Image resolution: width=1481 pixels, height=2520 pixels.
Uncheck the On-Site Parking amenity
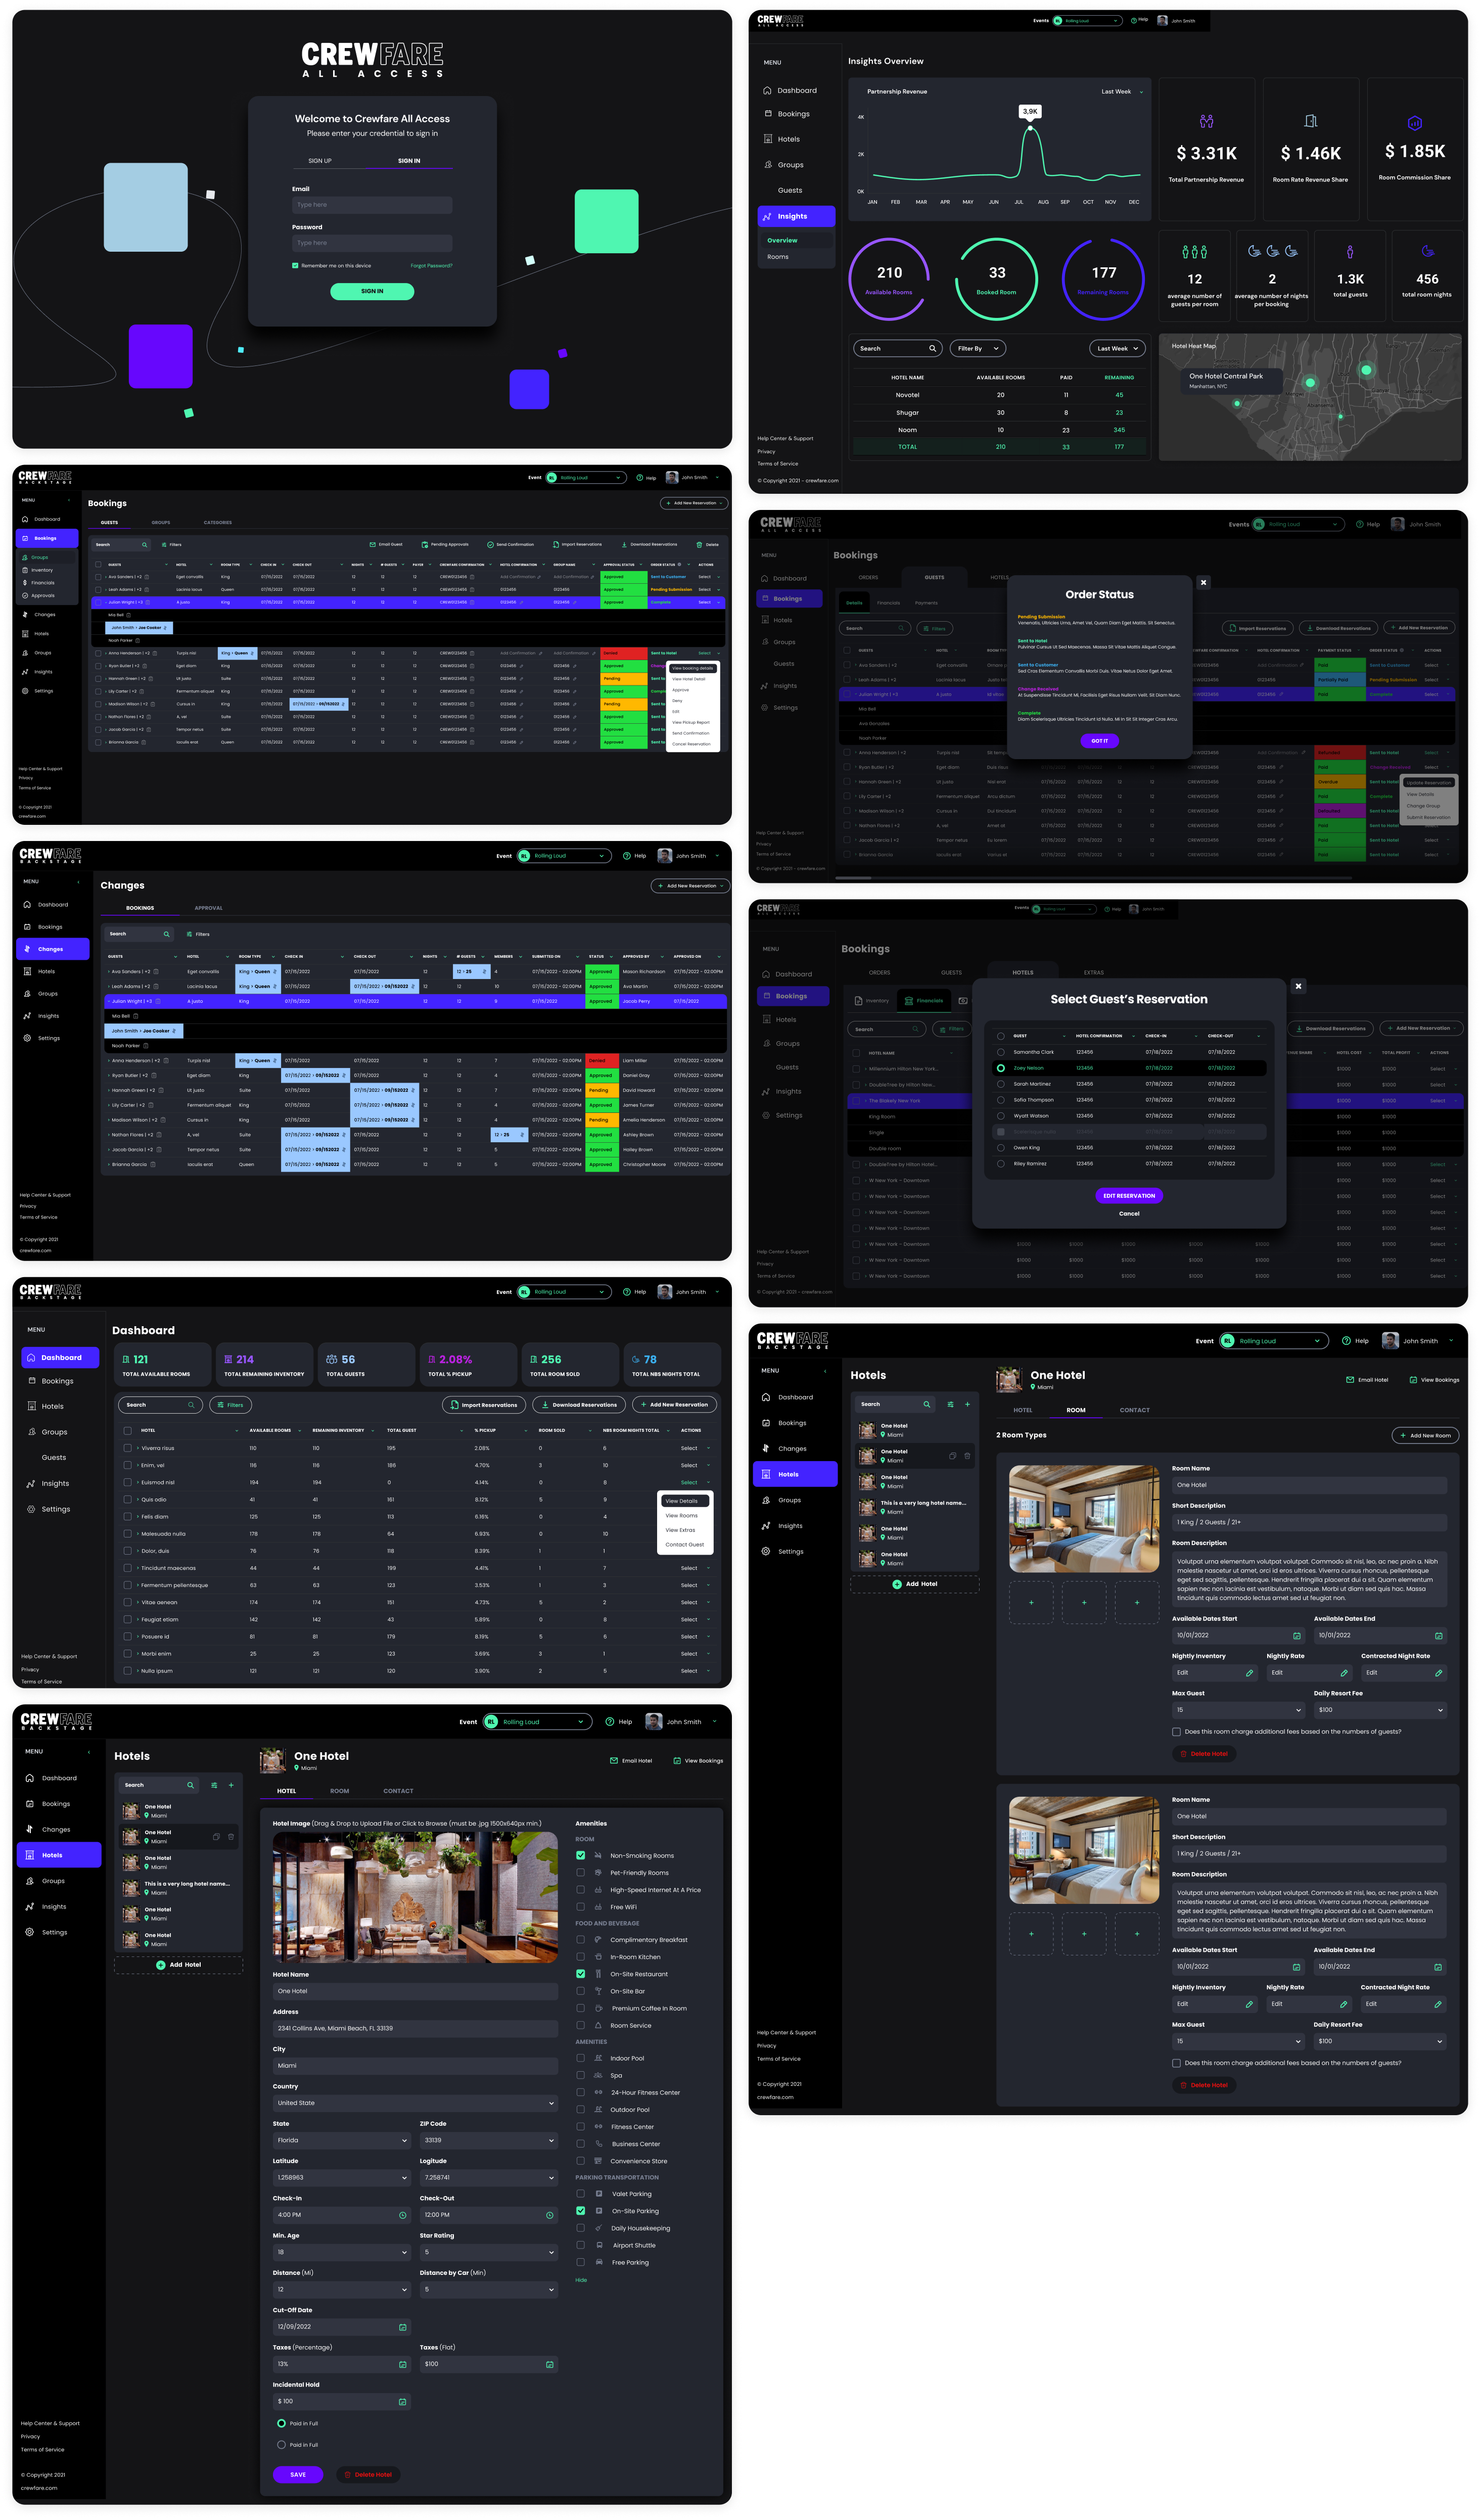click(x=581, y=2211)
